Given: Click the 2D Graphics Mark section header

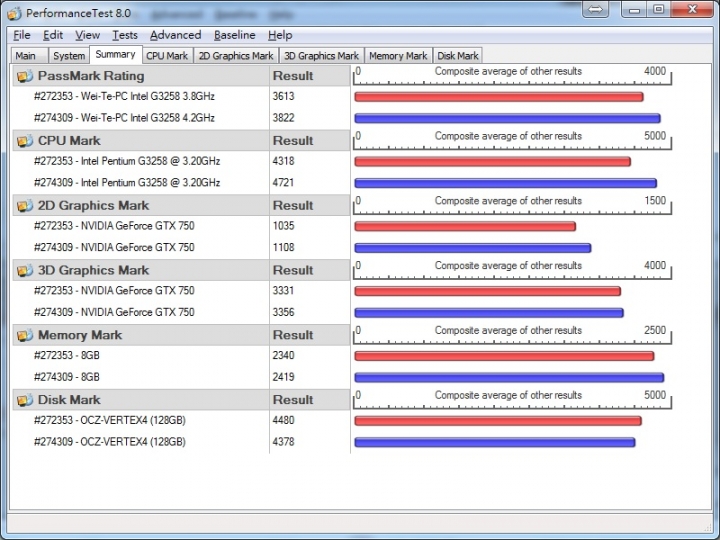Looking at the screenshot, I should click(x=141, y=206).
